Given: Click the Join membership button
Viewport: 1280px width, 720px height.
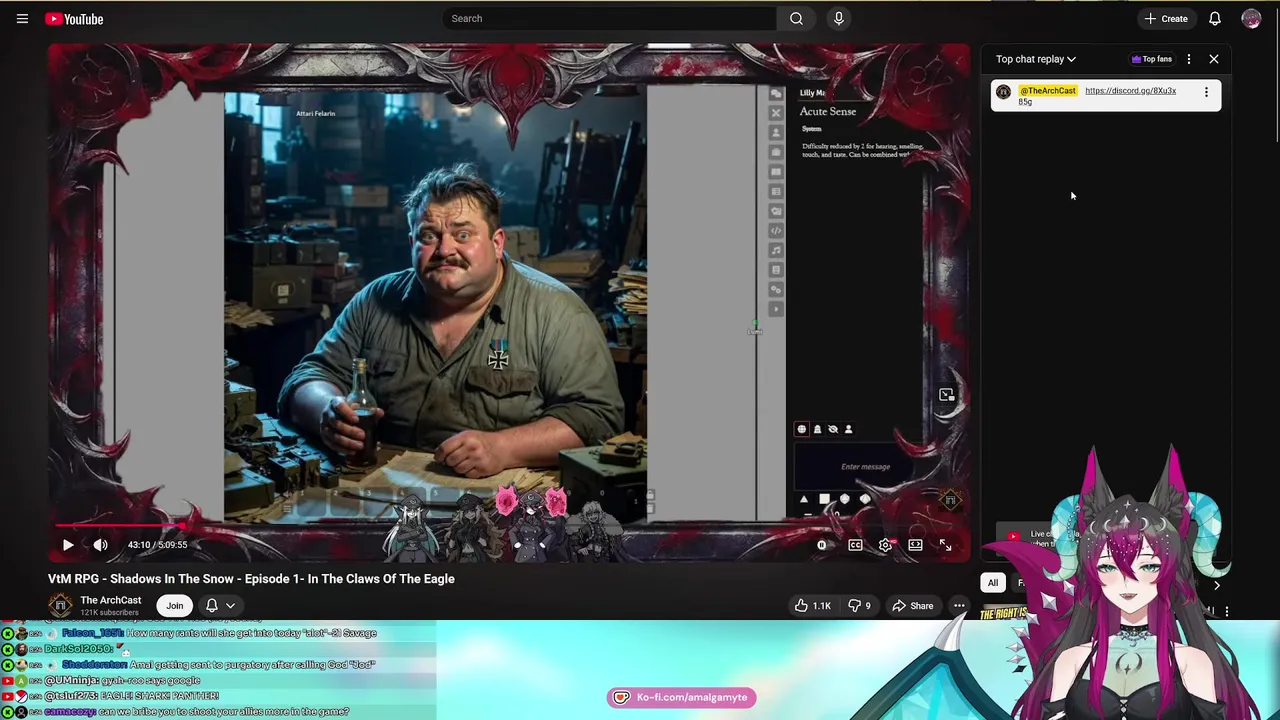Looking at the screenshot, I should point(175,606).
